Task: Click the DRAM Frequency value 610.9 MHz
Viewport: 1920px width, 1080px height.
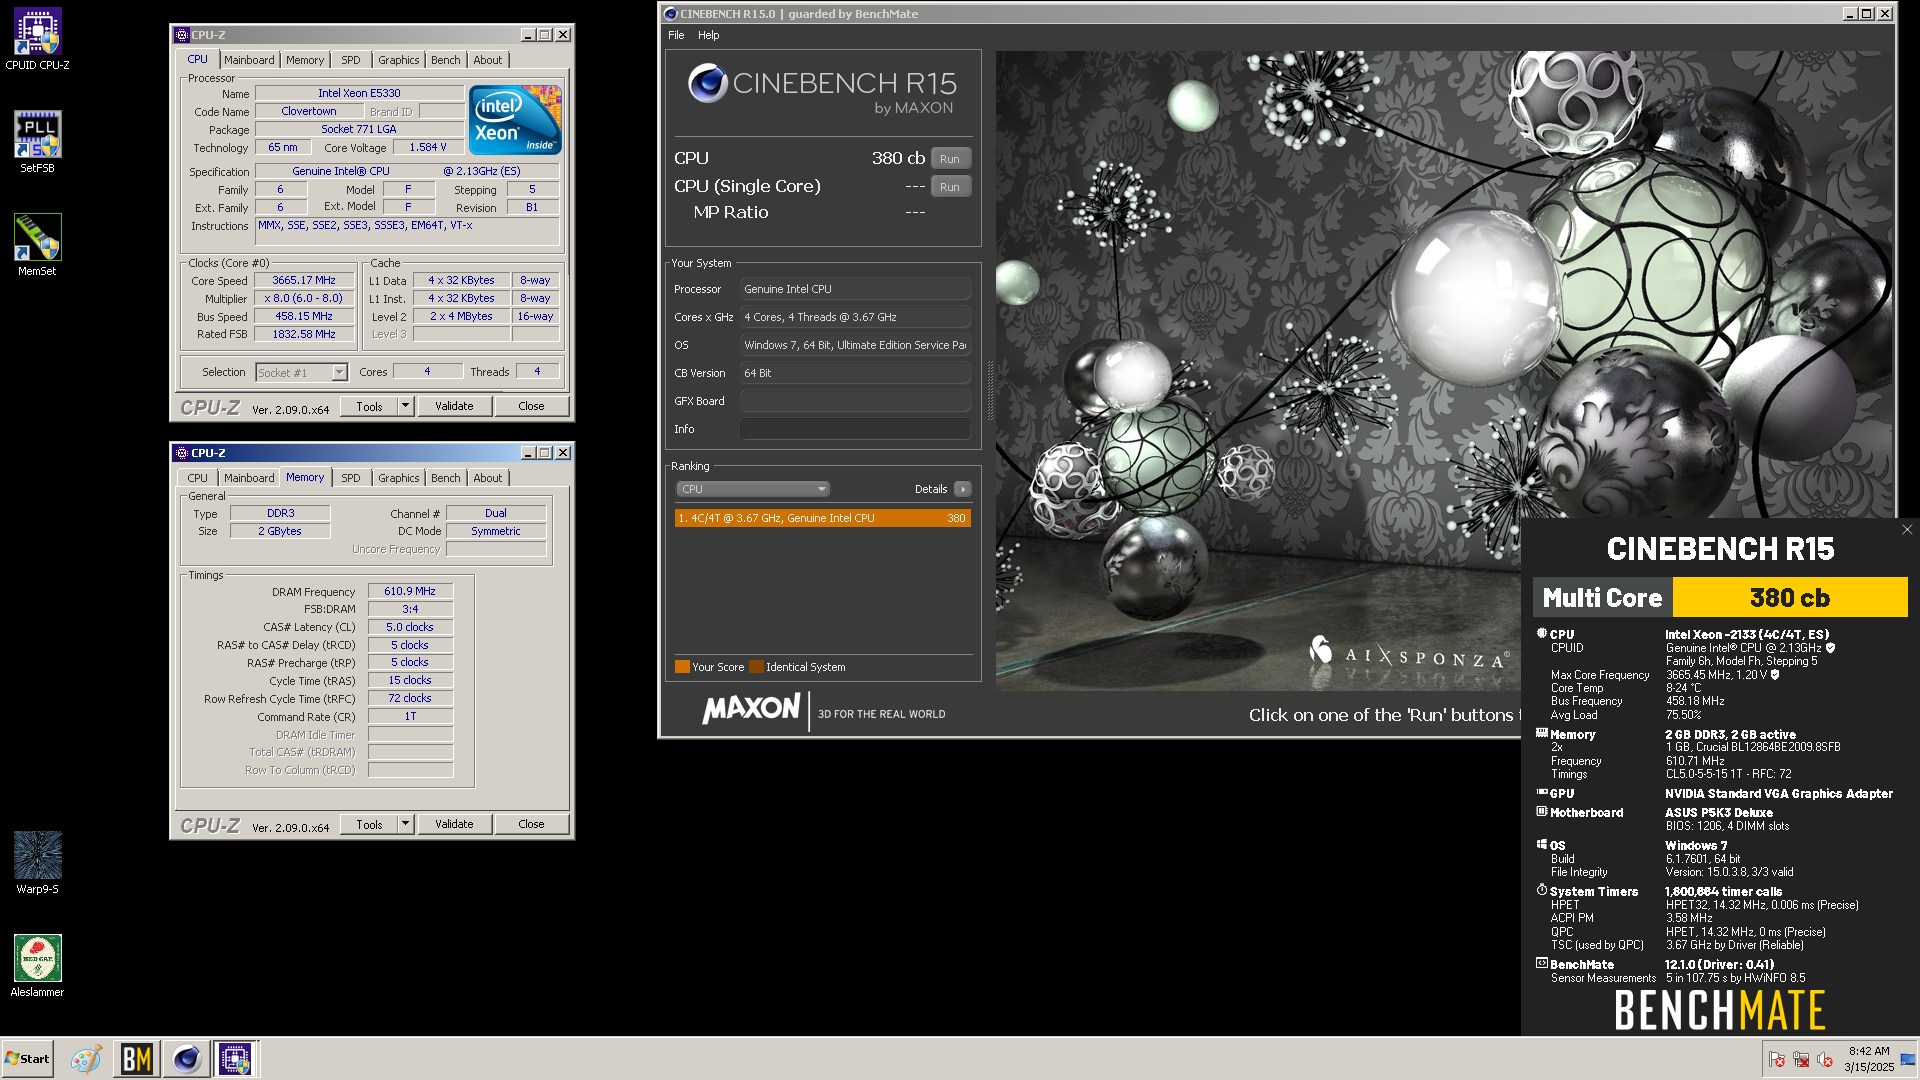Action: click(x=410, y=591)
